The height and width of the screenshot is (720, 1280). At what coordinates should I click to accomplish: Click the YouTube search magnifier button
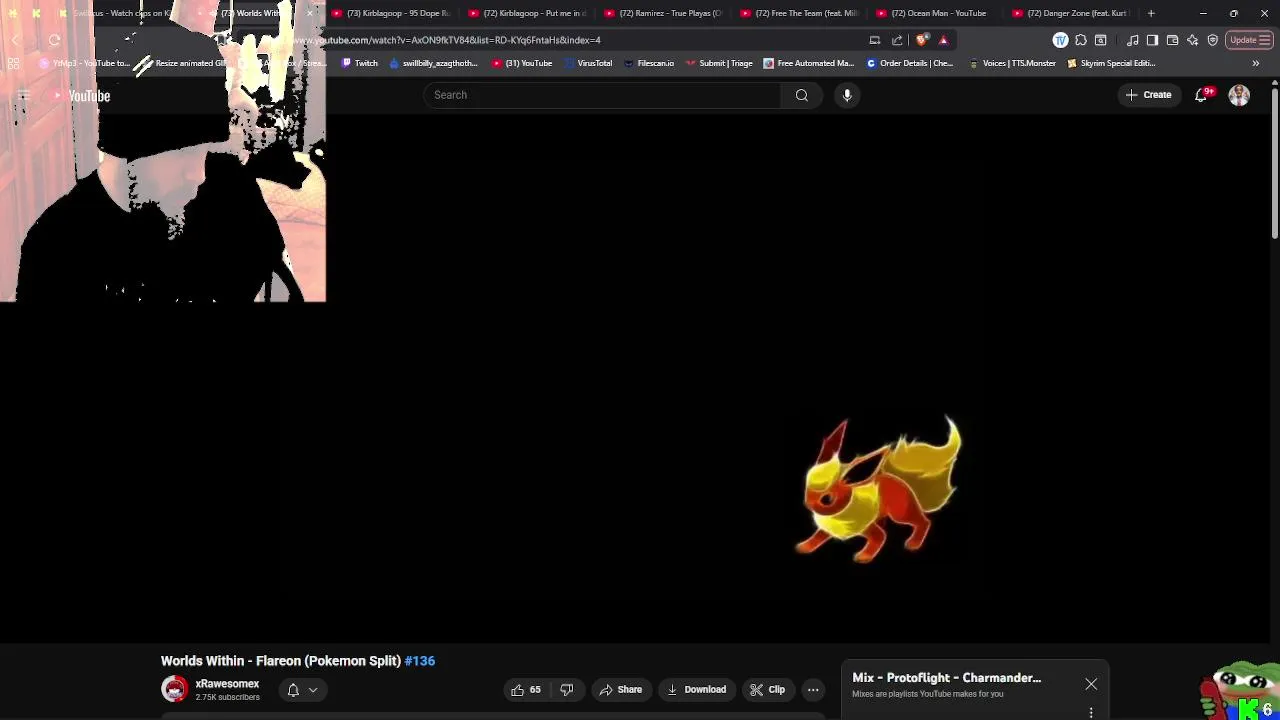(x=801, y=95)
